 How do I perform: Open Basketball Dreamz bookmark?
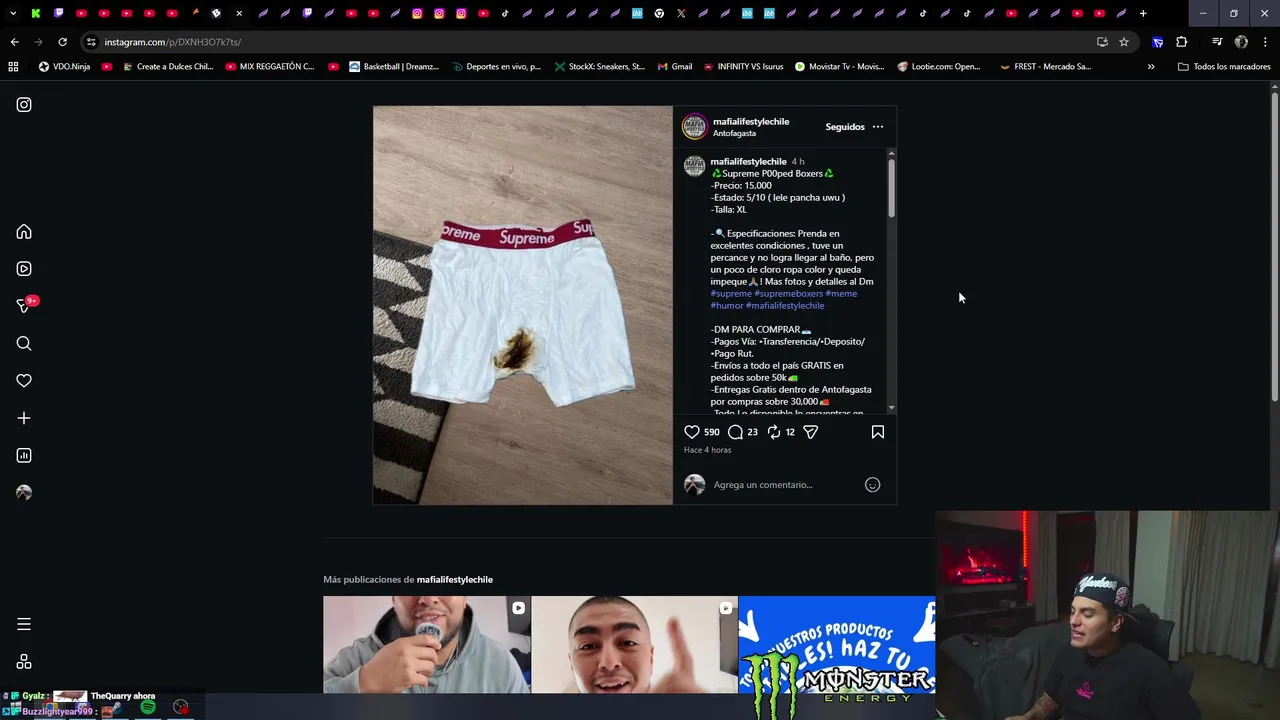394,67
